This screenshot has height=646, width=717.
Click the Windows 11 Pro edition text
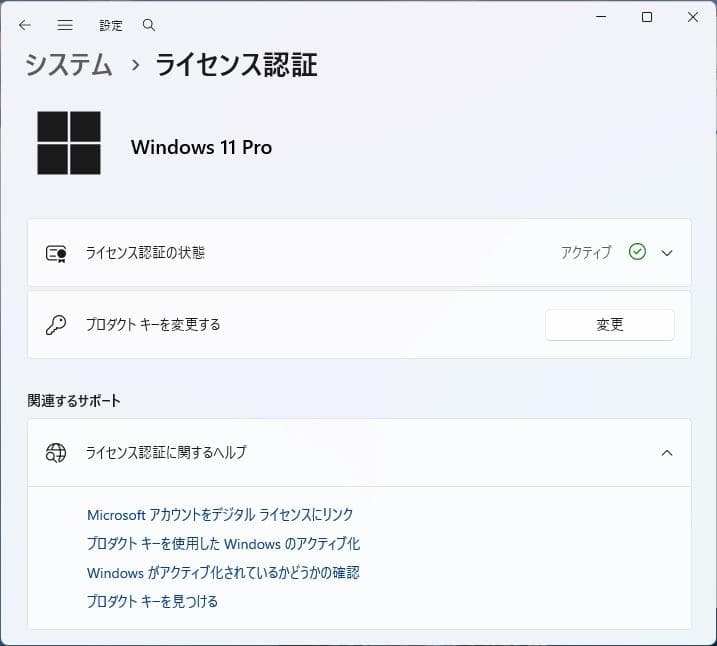[x=201, y=147]
